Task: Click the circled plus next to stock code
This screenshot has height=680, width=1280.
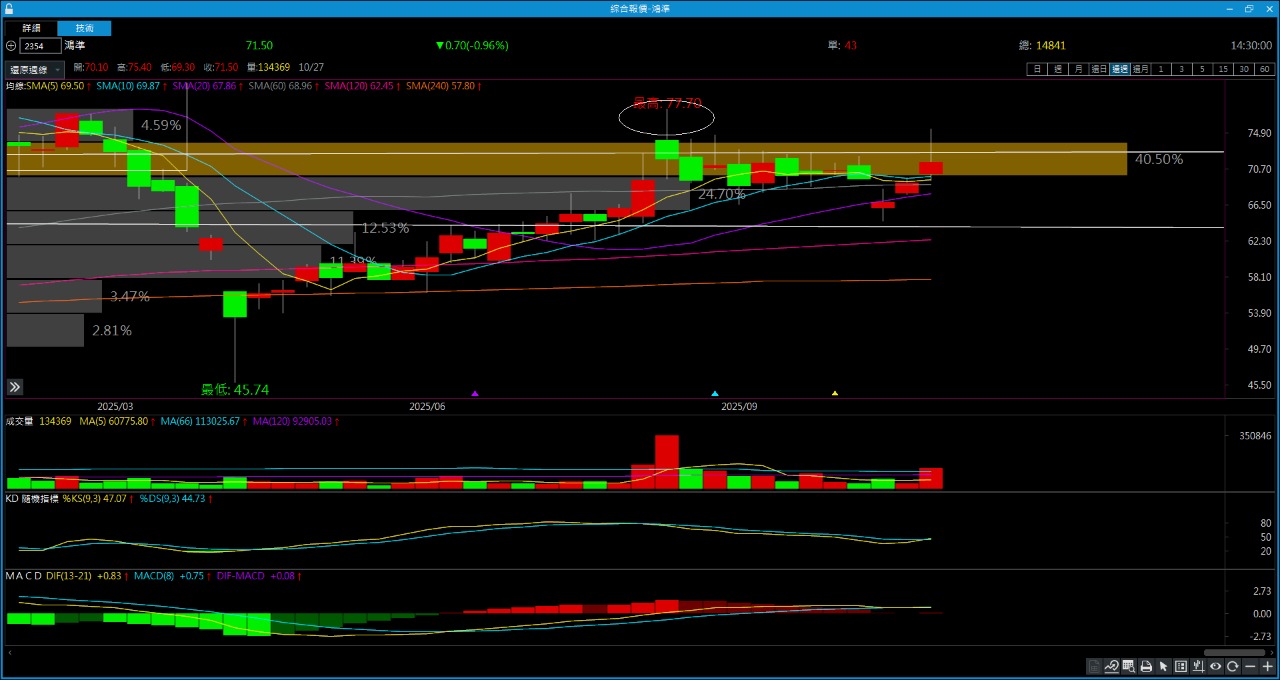Action: [11, 46]
